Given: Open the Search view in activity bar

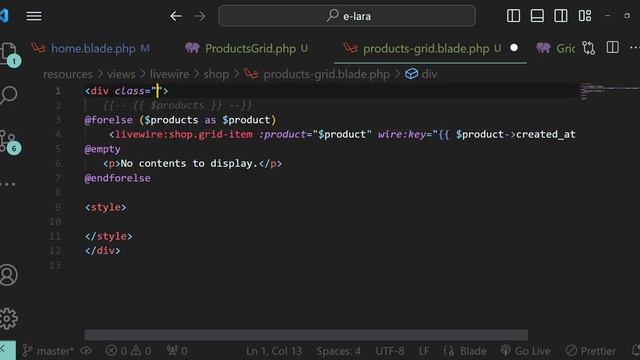Looking at the screenshot, I should [x=9, y=96].
